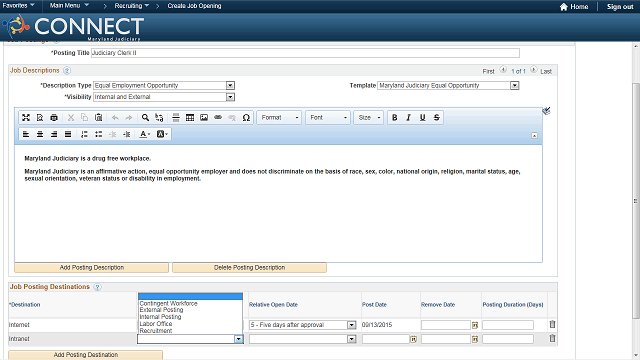Click the find magnifier icon in editor
640x360 pixels.
click(x=145, y=118)
